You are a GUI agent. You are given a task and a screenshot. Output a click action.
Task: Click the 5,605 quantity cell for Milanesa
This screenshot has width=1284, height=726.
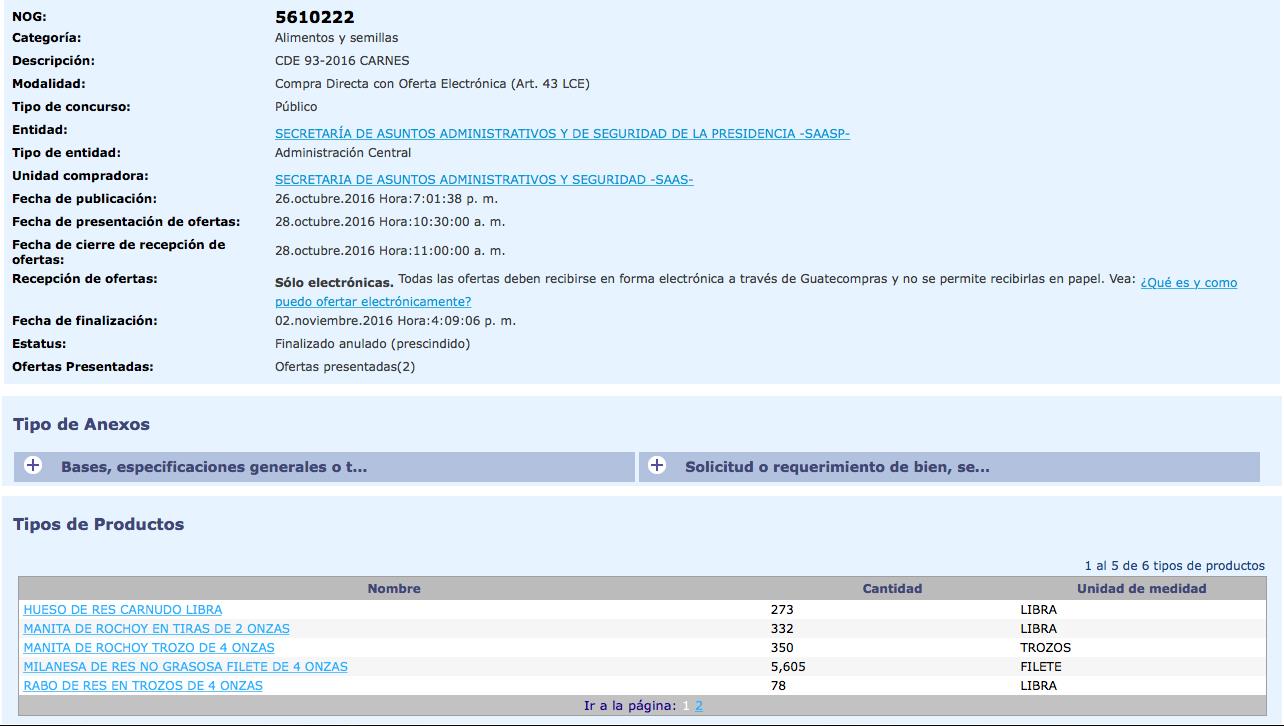pyautogui.click(x=788, y=667)
